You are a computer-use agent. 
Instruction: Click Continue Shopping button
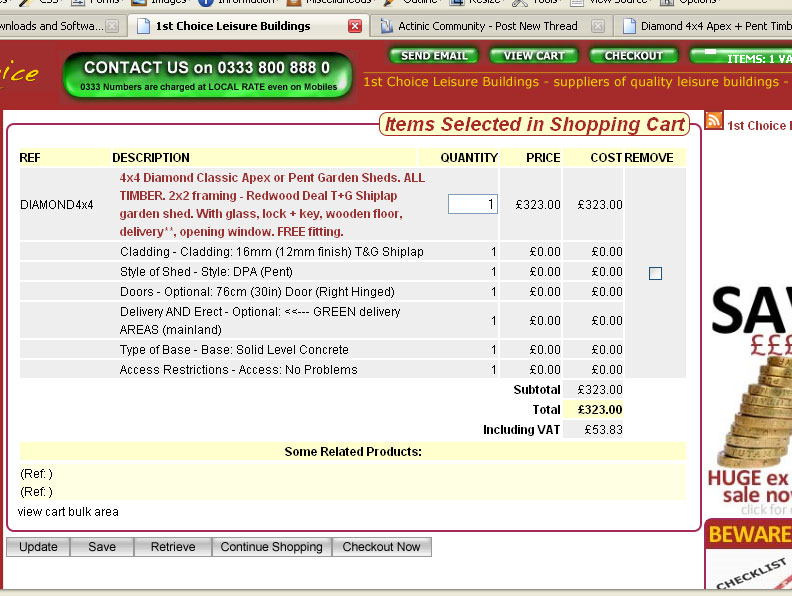[x=271, y=547]
